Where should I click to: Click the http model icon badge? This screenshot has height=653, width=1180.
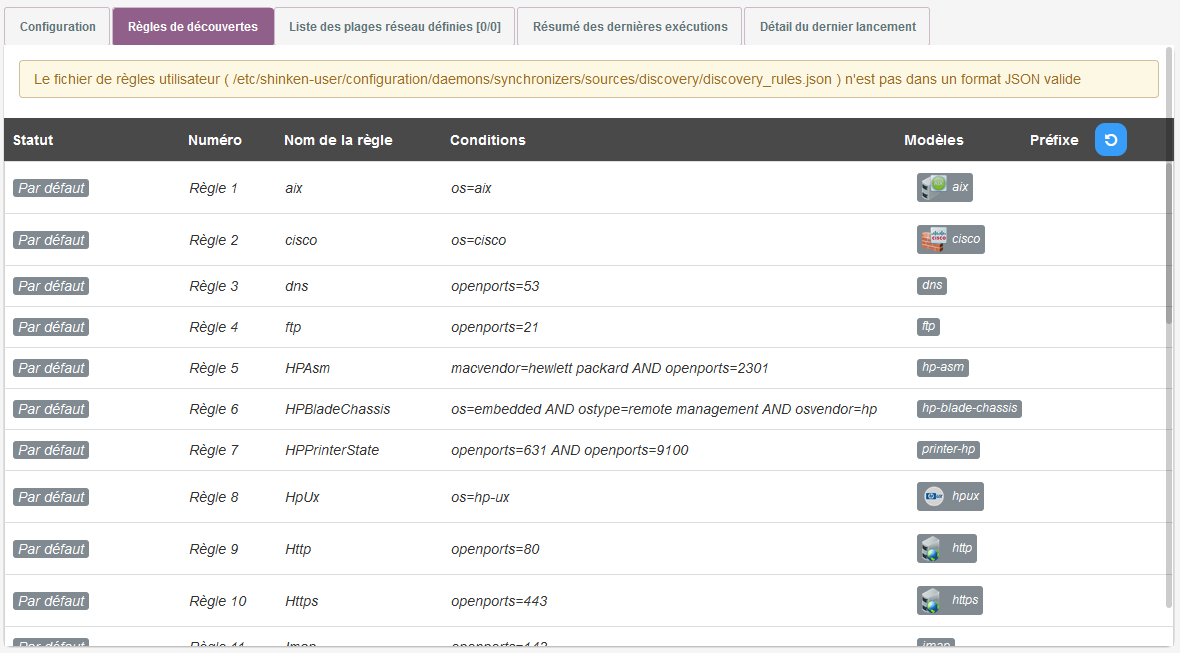(x=946, y=548)
